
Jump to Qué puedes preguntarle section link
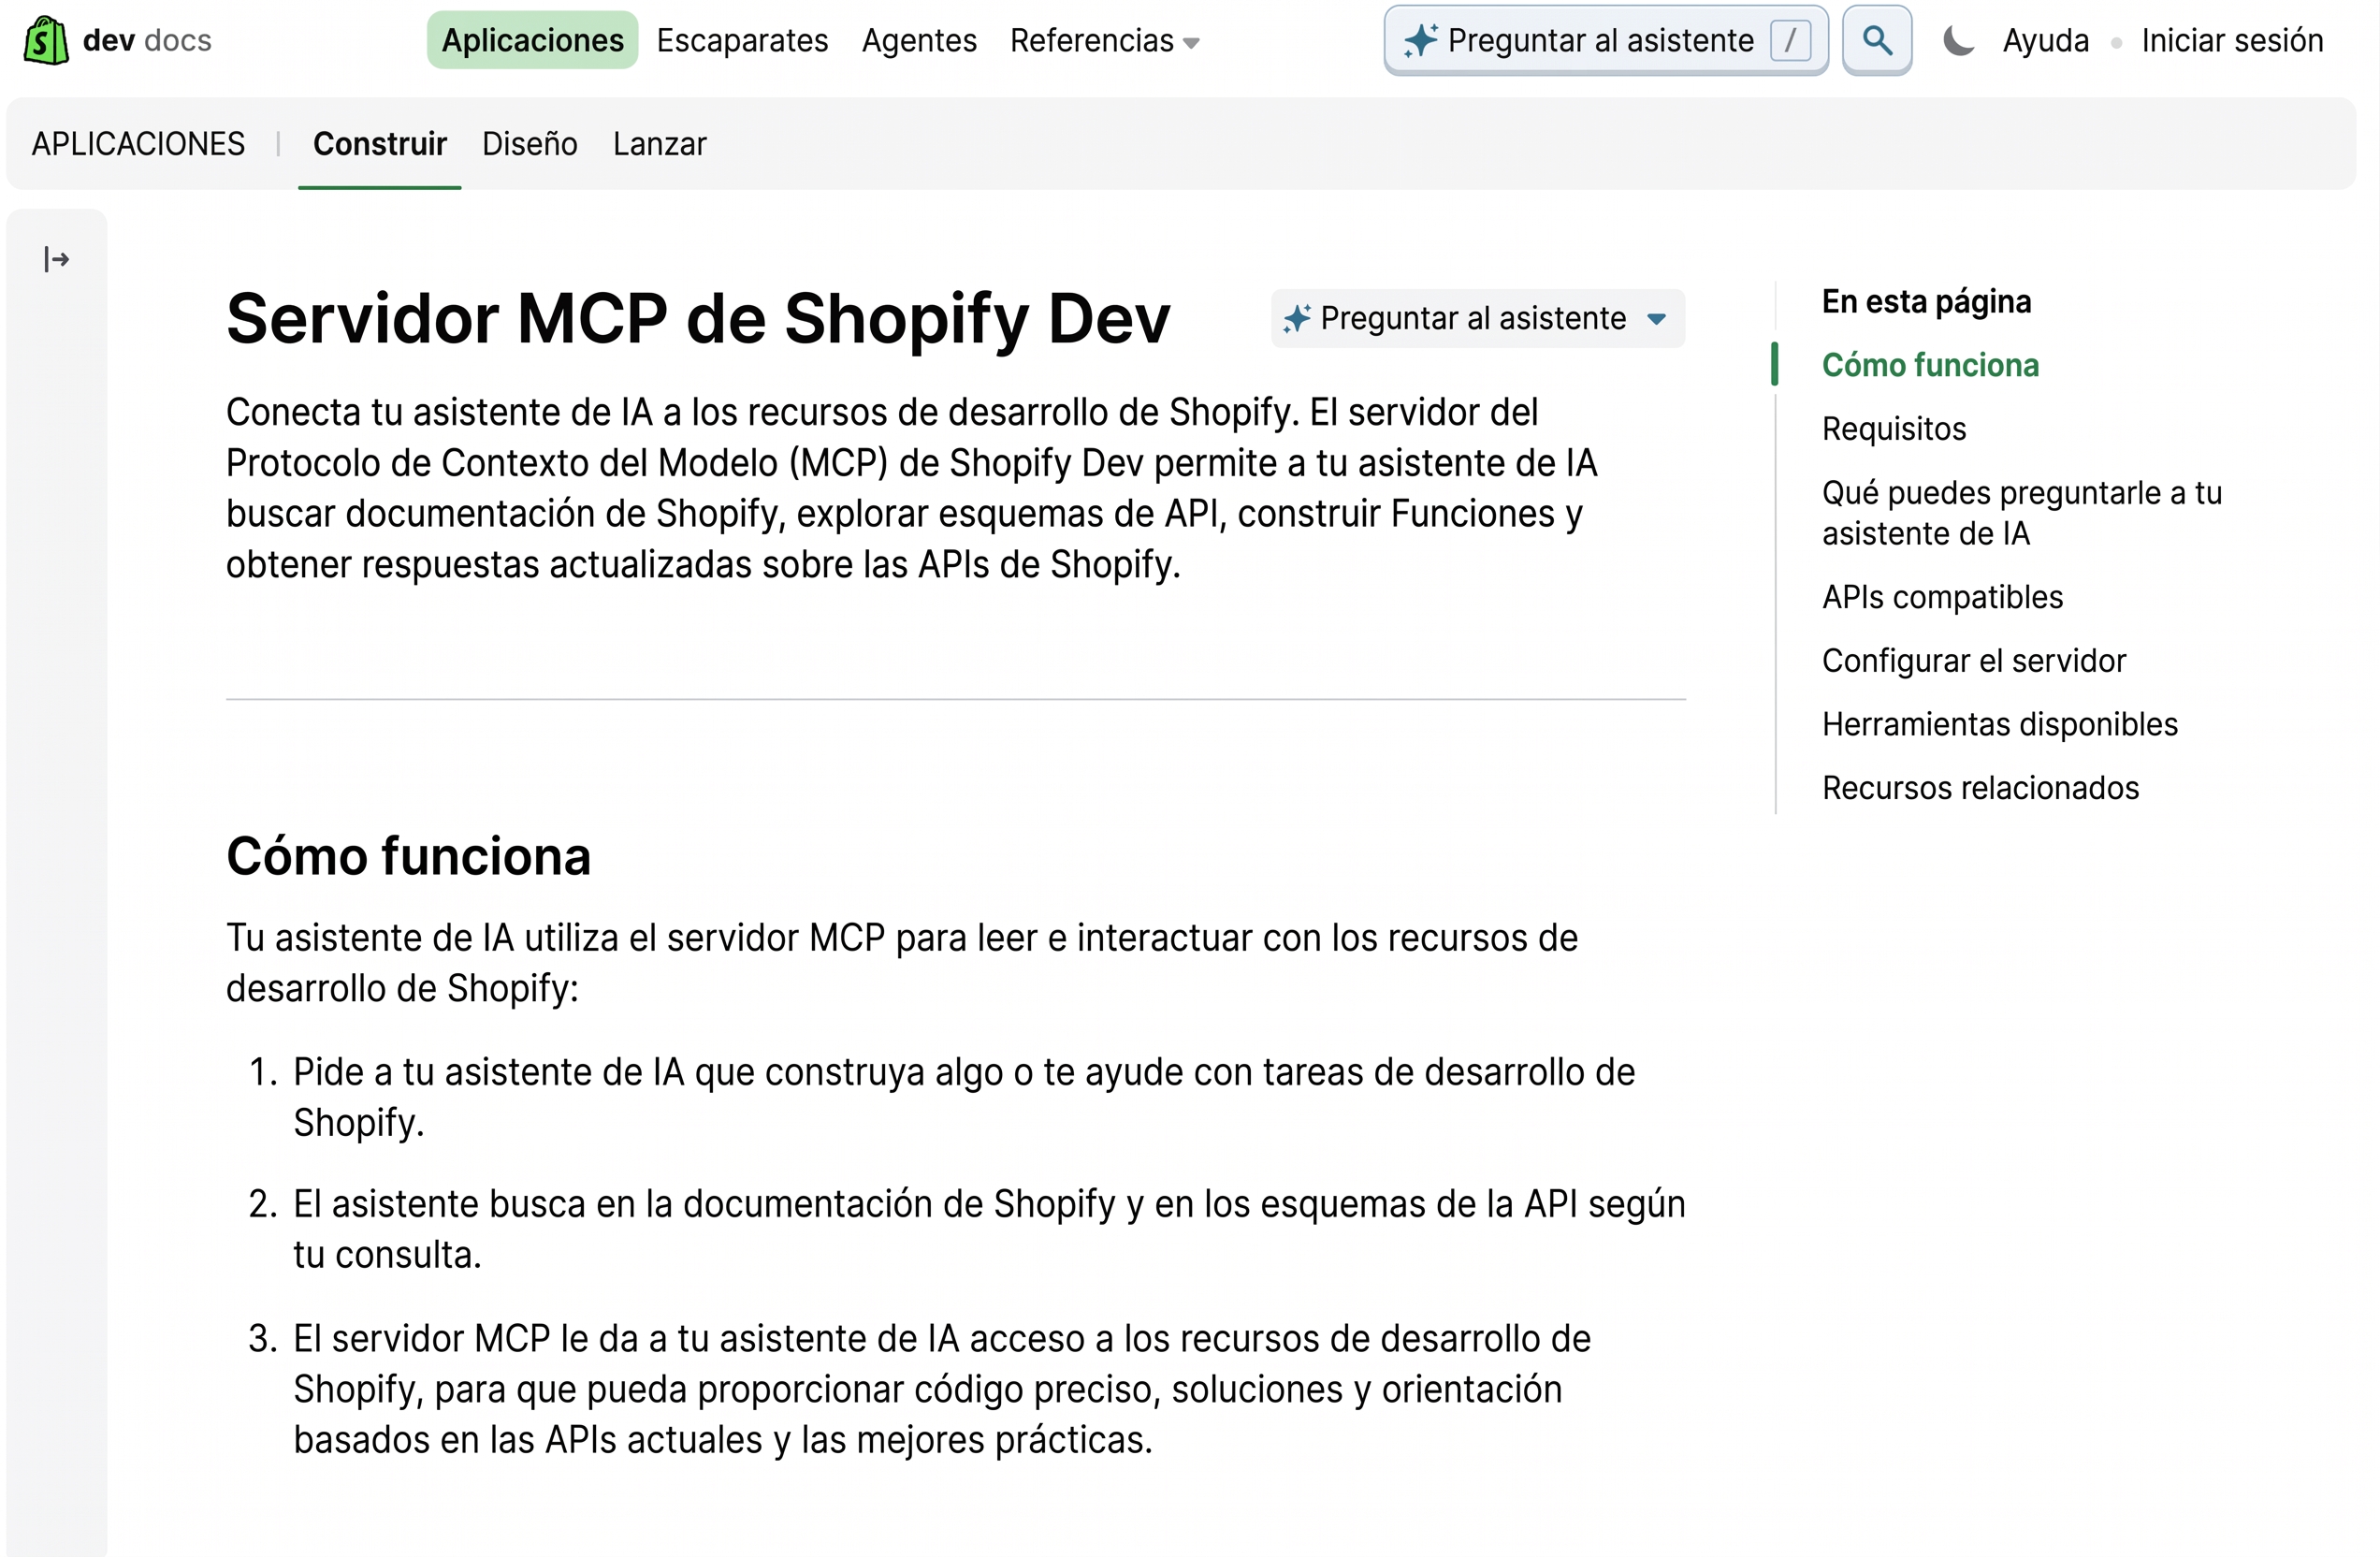2022,513
